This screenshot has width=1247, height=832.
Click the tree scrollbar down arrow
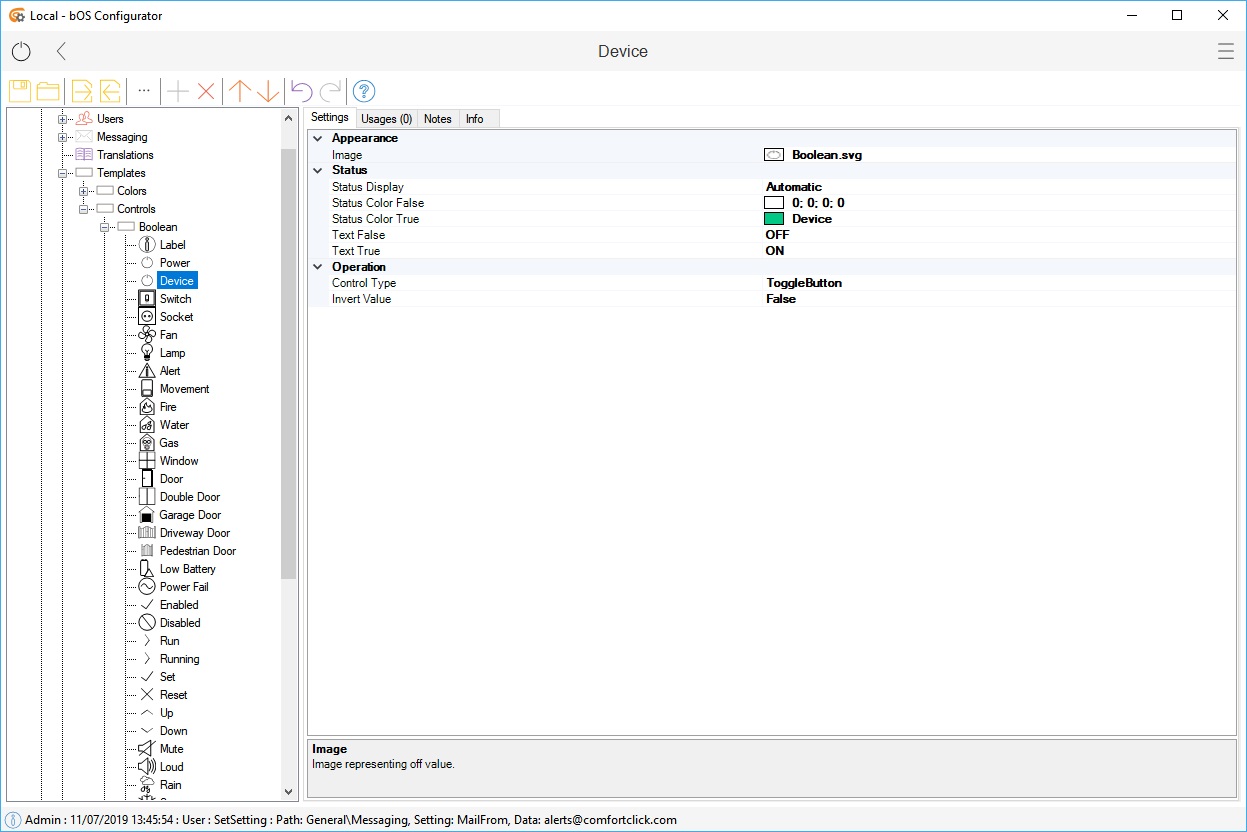(x=289, y=792)
